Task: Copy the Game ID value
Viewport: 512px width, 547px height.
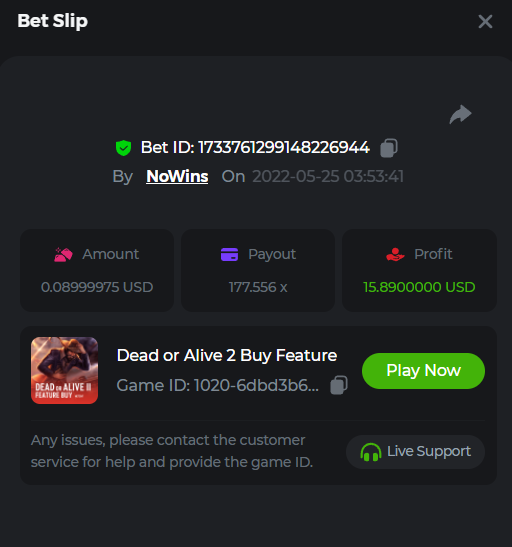Action: pos(339,385)
